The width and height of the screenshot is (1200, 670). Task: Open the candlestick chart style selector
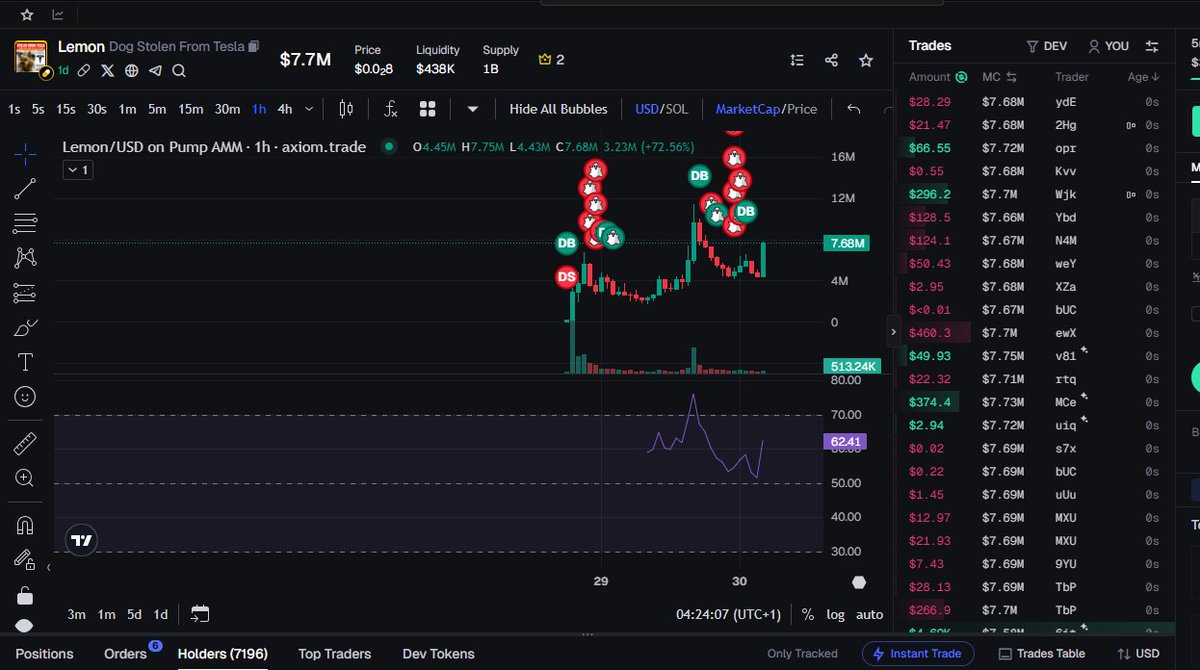pos(347,109)
